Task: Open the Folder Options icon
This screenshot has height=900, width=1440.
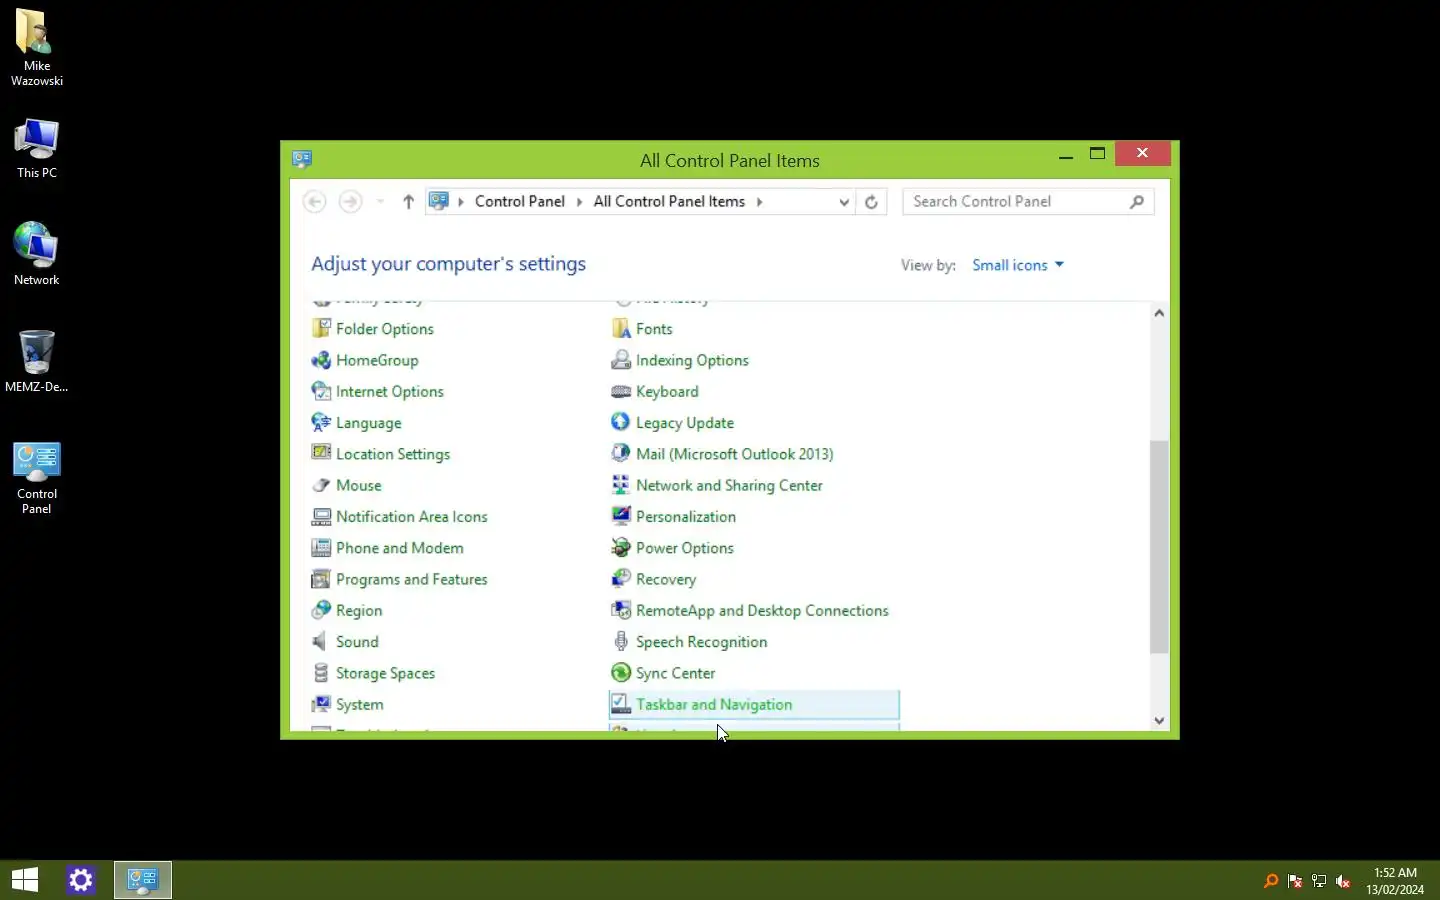Action: pyautogui.click(x=321, y=328)
